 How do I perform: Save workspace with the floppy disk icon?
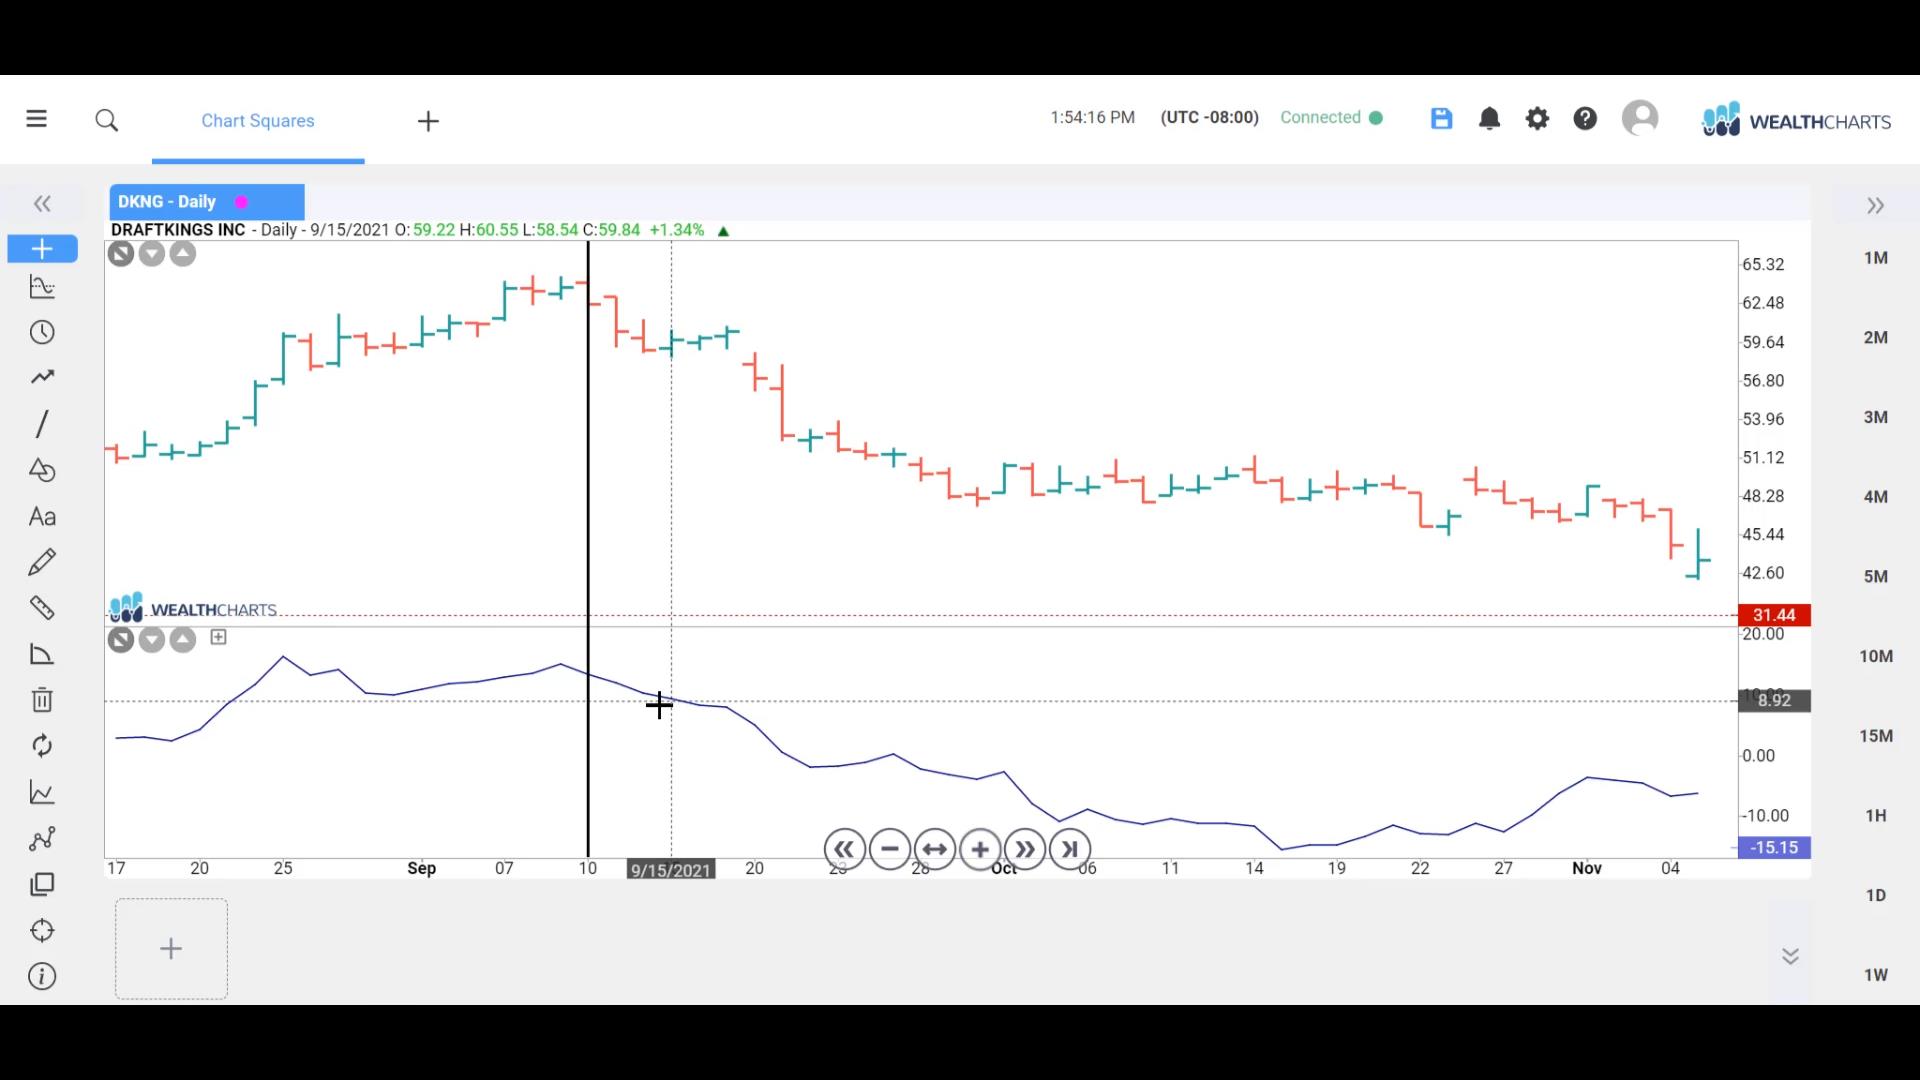point(1441,119)
